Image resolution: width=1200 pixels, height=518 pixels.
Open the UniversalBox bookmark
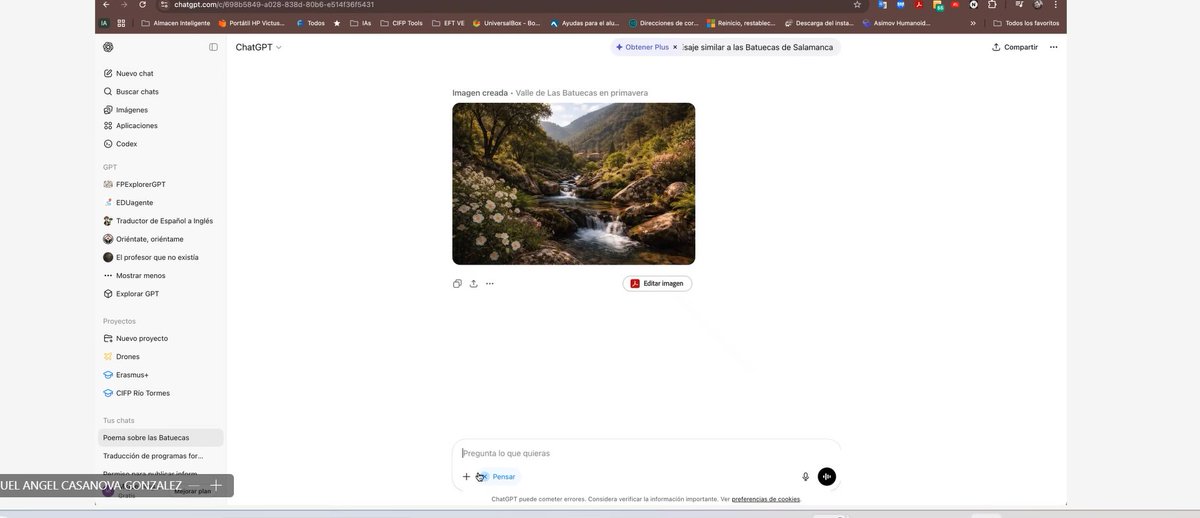coord(507,23)
